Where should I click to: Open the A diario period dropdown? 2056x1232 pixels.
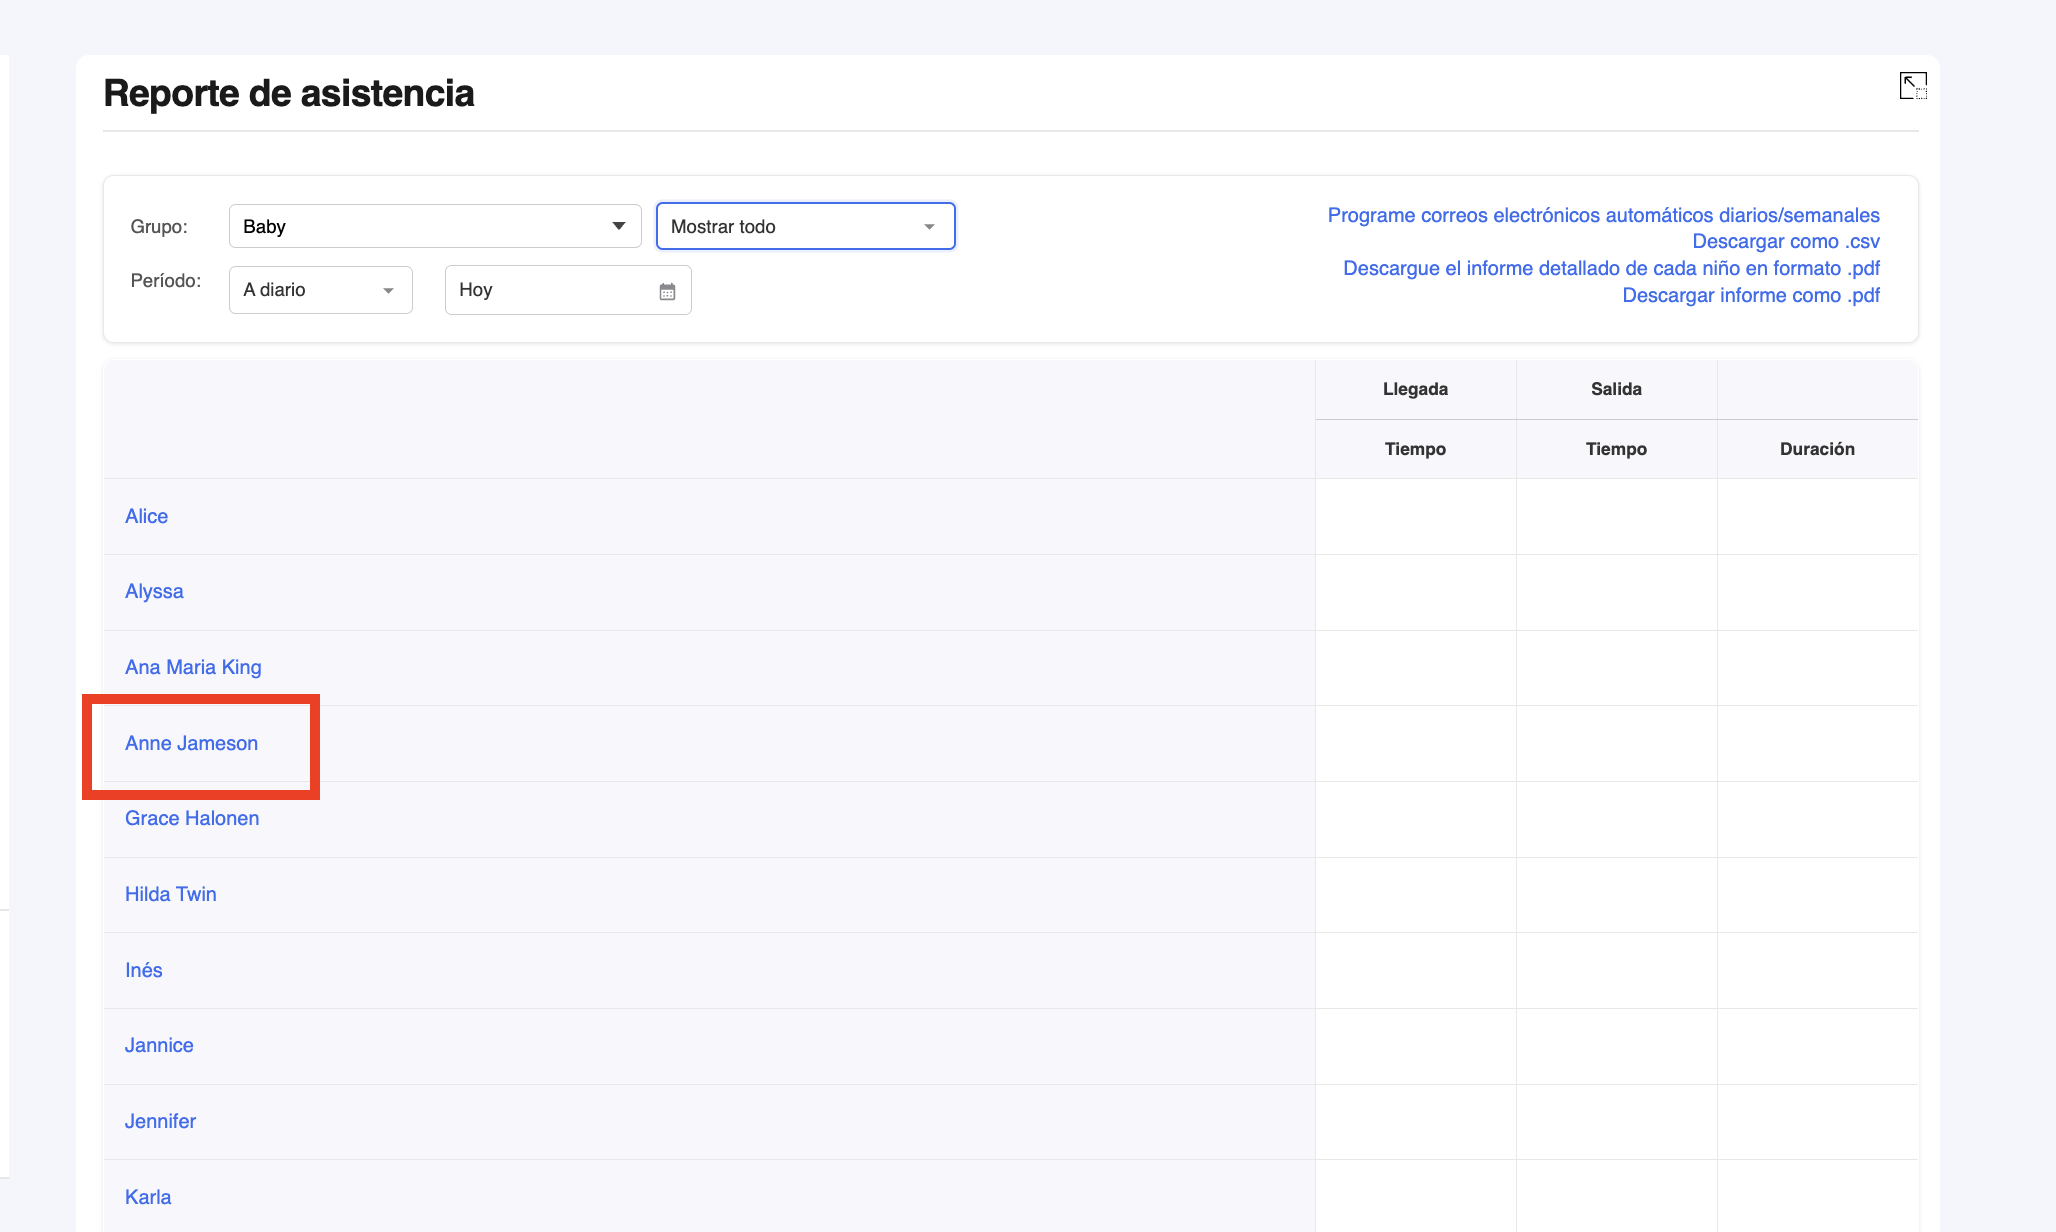click(320, 290)
